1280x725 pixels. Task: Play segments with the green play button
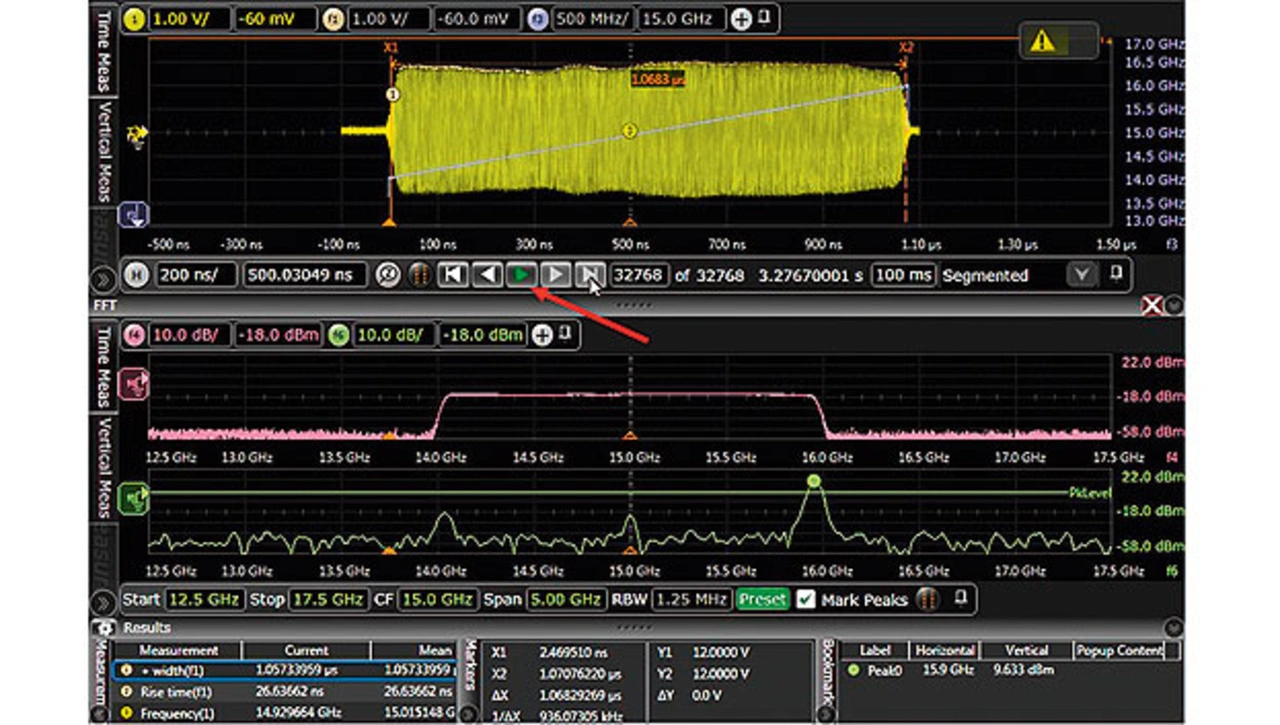[521, 274]
